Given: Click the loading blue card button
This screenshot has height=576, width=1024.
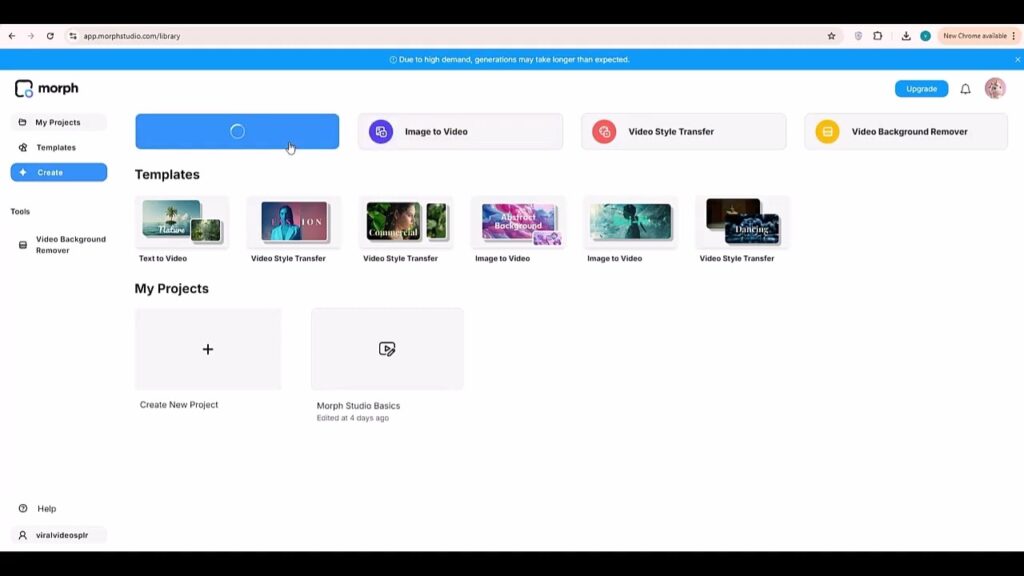Looking at the screenshot, I should tap(237, 131).
